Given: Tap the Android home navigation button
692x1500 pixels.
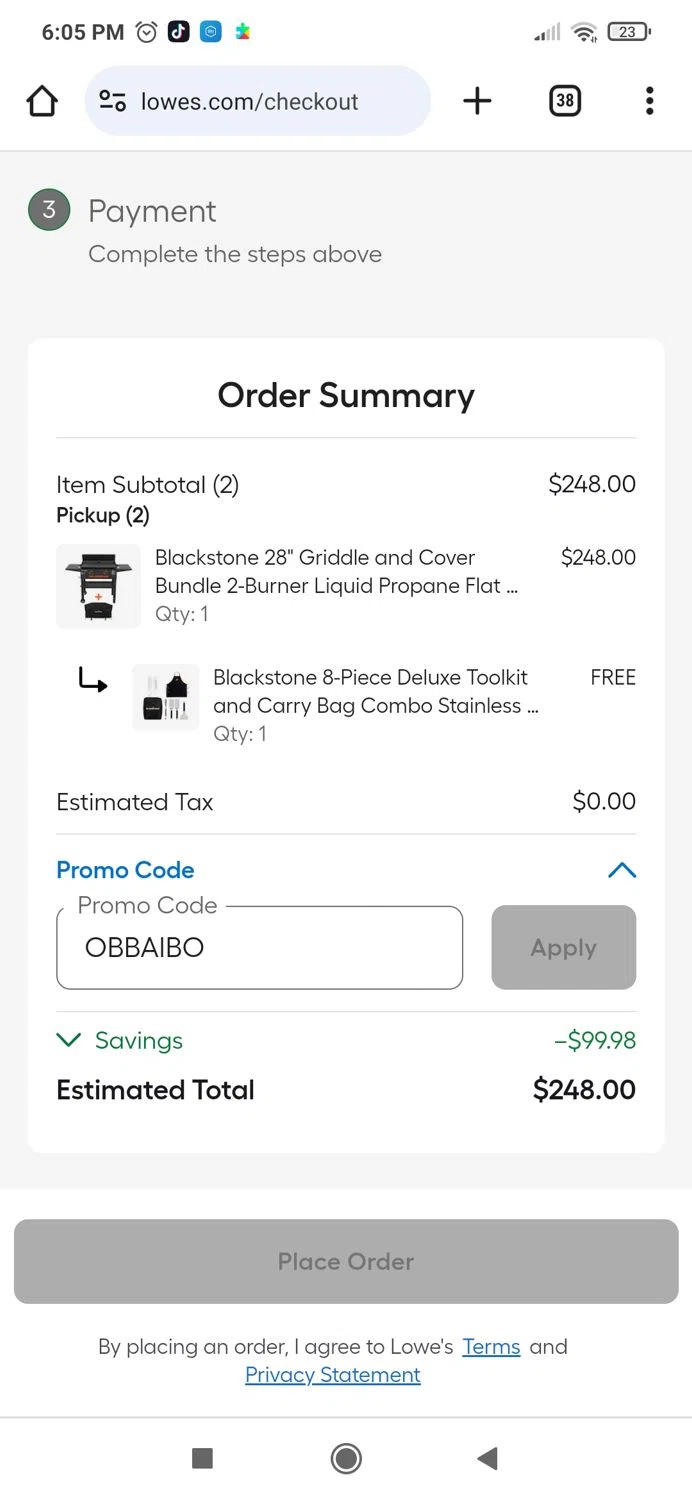Looking at the screenshot, I should [346, 1458].
